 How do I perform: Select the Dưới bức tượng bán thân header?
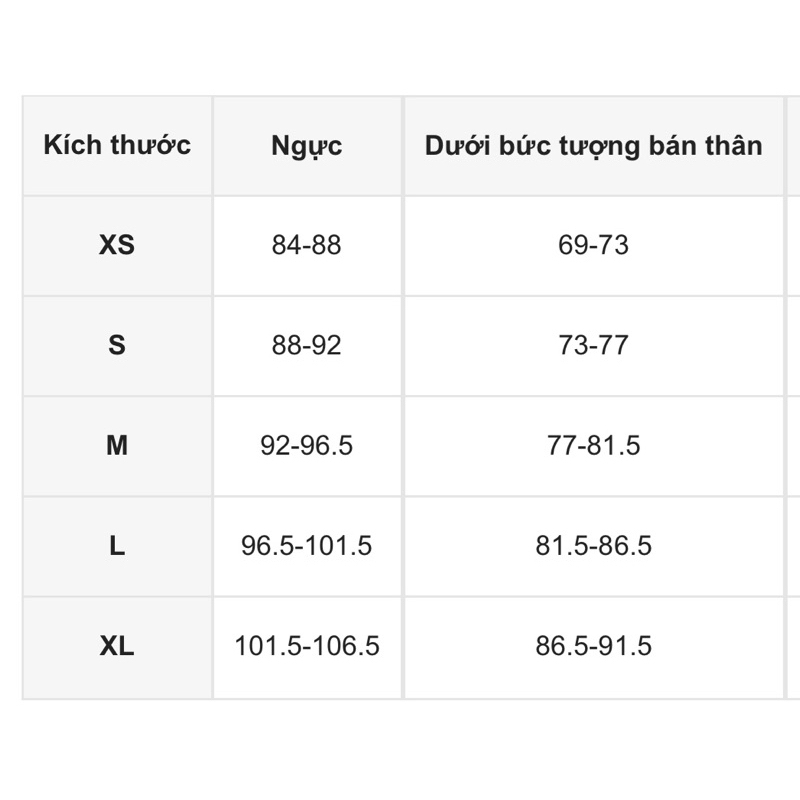(593, 145)
